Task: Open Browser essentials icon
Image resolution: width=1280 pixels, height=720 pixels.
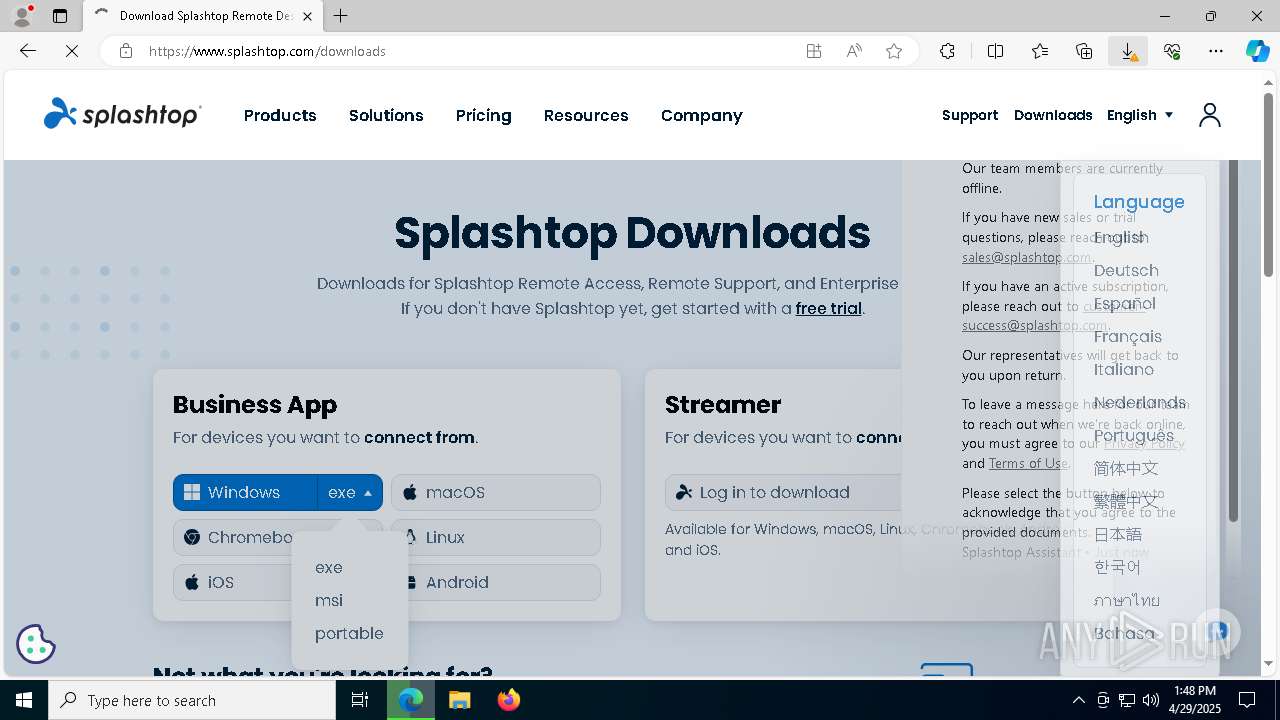Action: [x=1172, y=51]
